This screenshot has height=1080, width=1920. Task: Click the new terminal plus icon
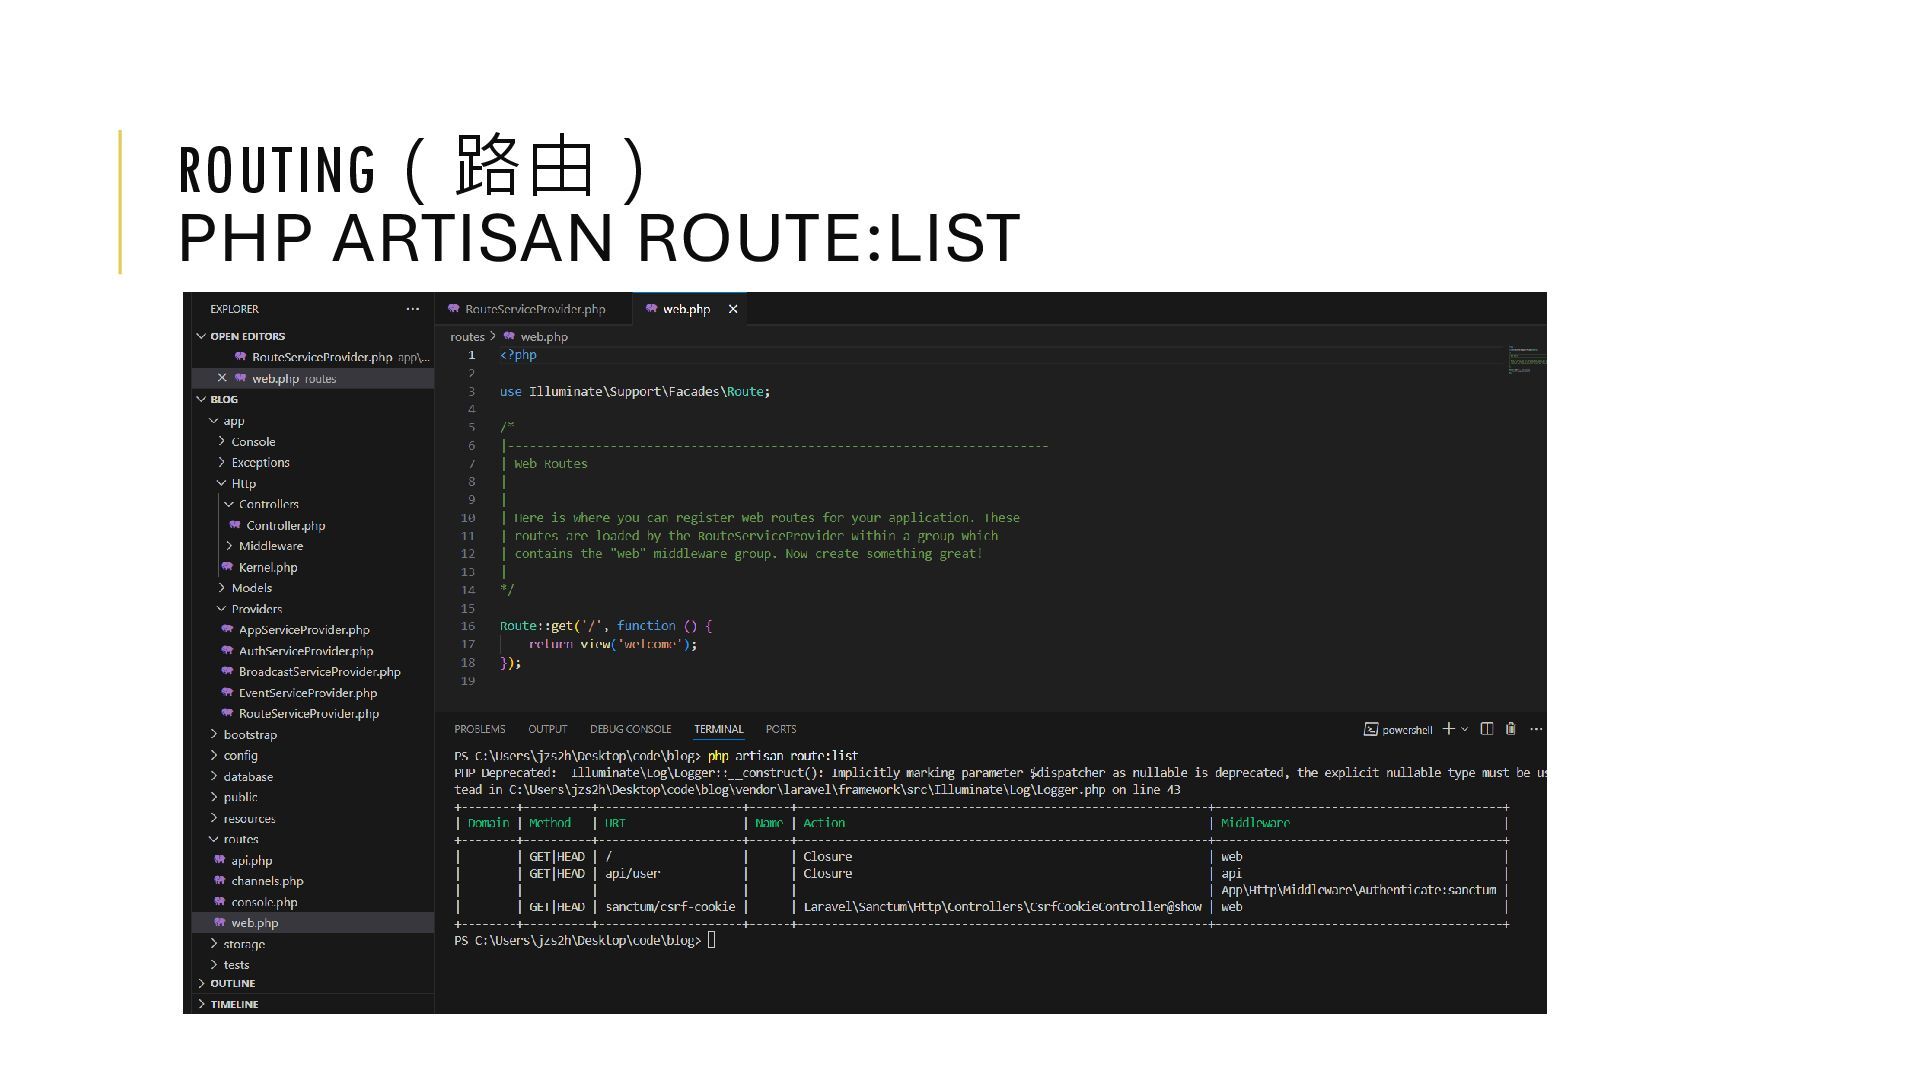pos(1448,729)
